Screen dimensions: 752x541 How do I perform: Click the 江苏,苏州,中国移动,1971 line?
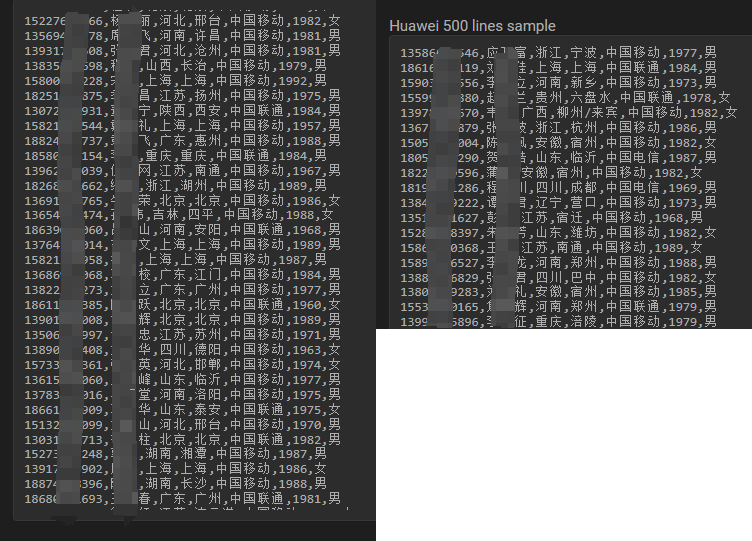(x=182, y=334)
